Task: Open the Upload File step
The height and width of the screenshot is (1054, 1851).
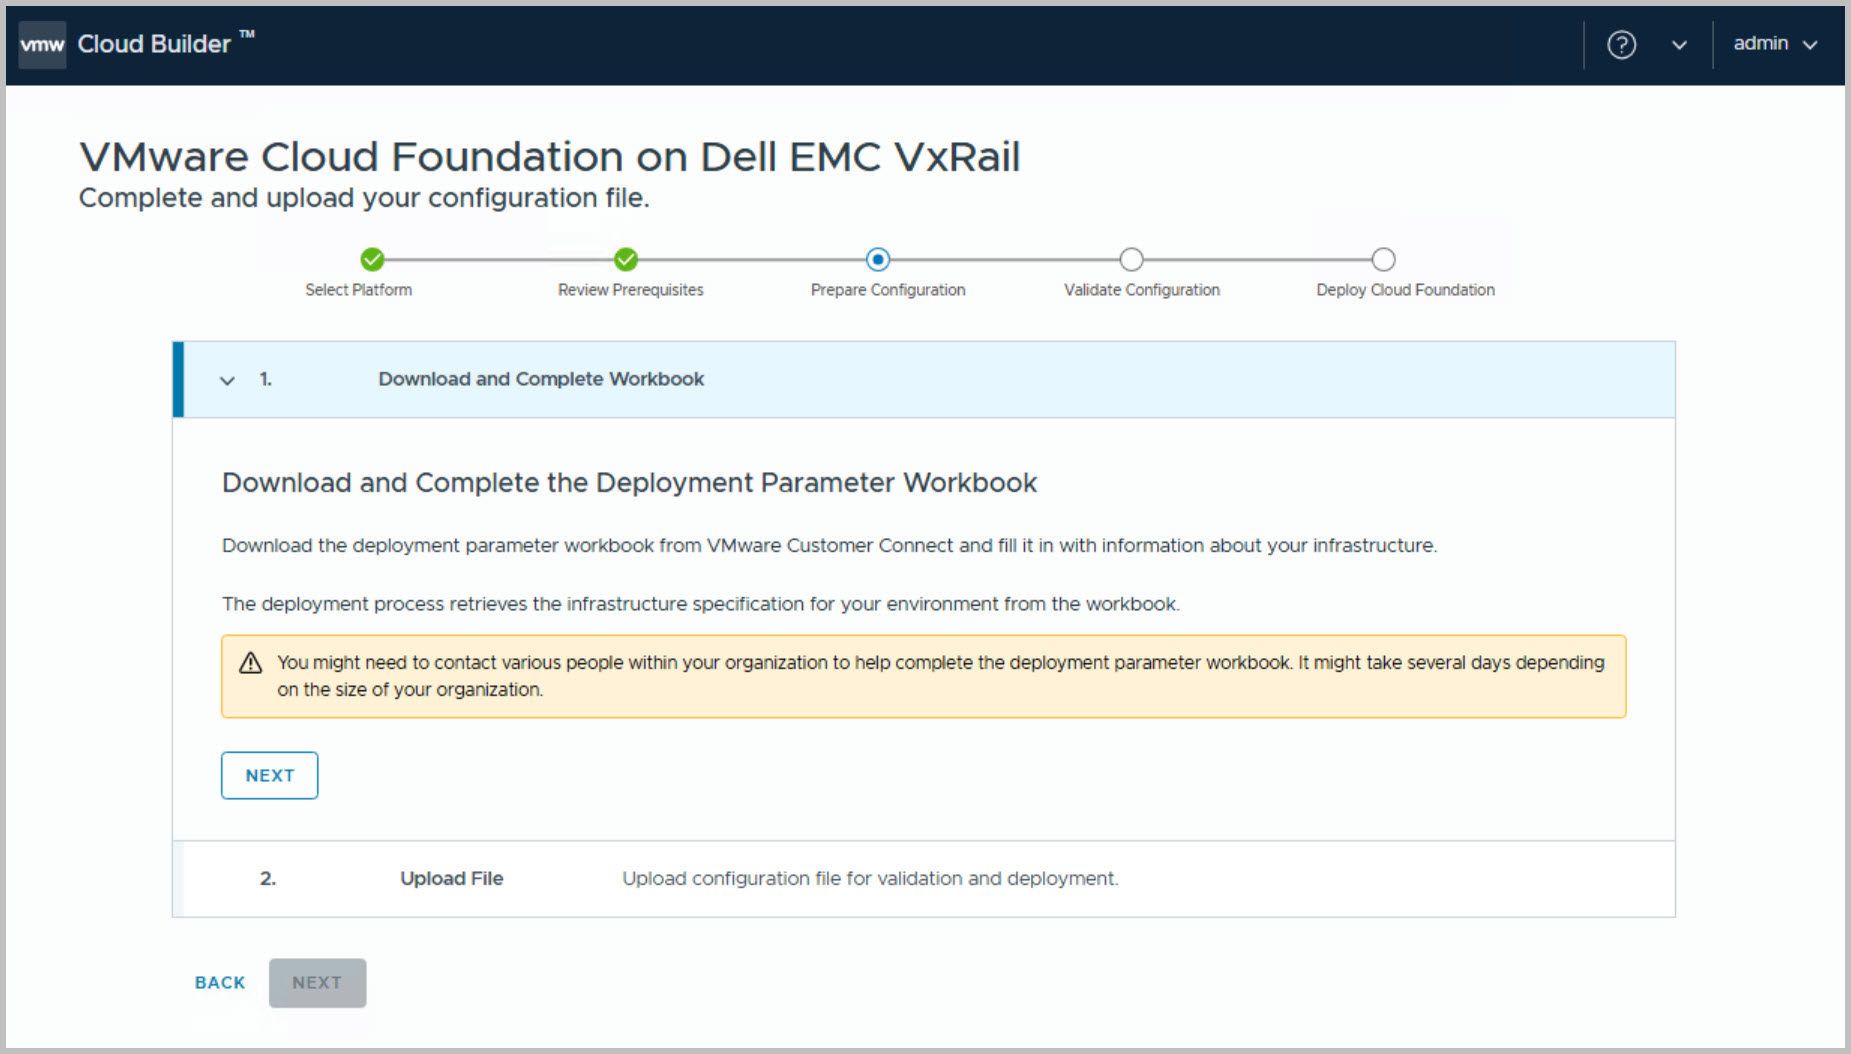Action: pos(452,878)
